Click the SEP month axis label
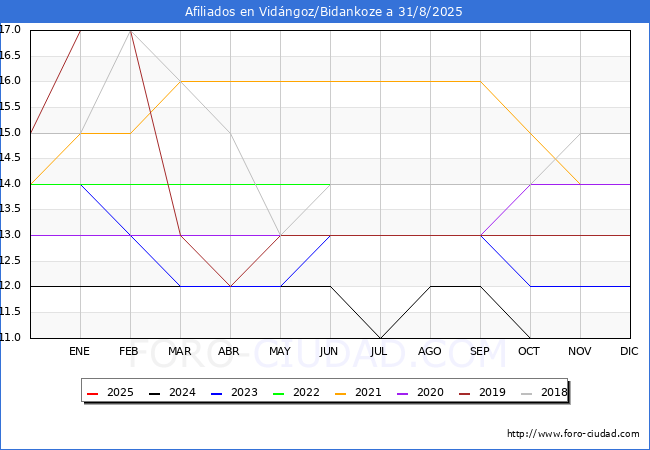Viewport: 650px width, 450px height. [x=480, y=351]
